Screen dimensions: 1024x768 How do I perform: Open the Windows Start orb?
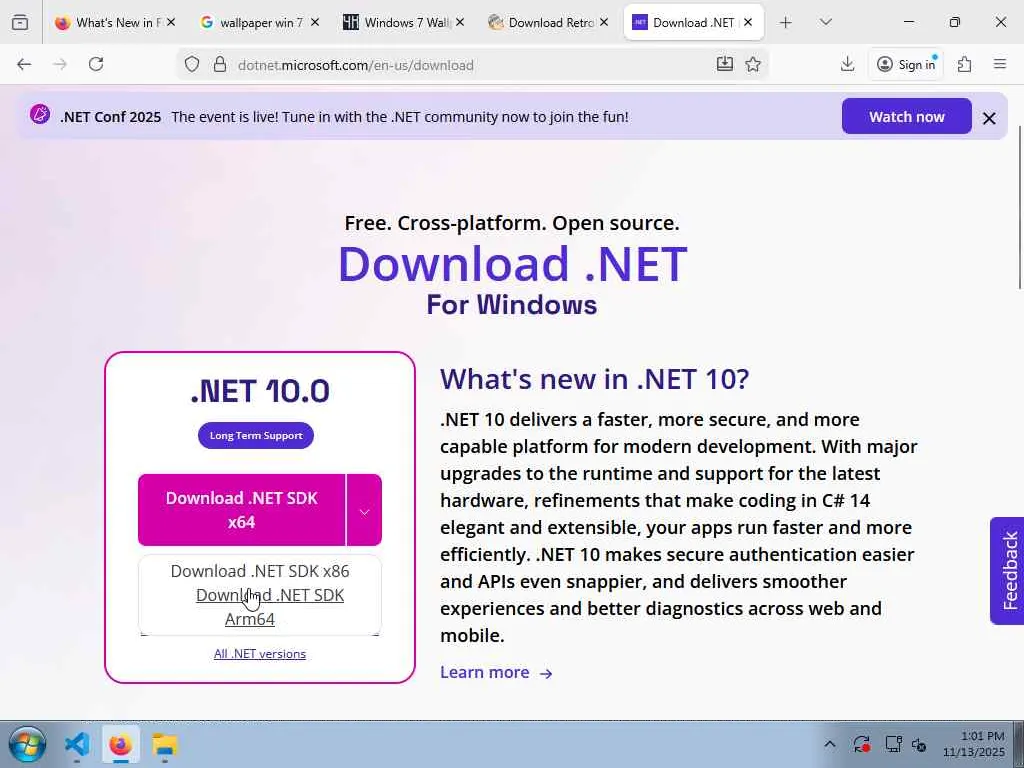(x=27, y=744)
